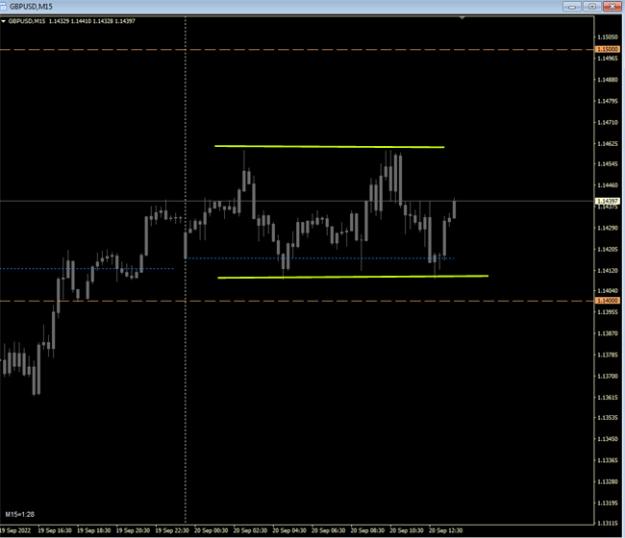Click the 1.14205 price scale label

click(x=607, y=249)
